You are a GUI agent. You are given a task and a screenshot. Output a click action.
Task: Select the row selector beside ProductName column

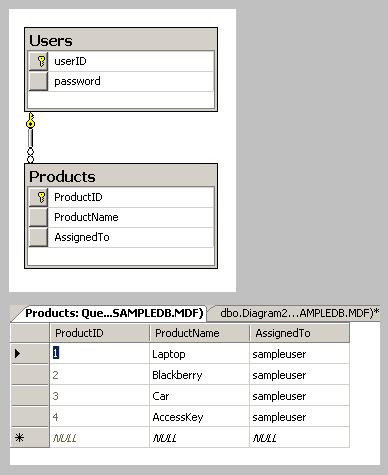pos(38,217)
